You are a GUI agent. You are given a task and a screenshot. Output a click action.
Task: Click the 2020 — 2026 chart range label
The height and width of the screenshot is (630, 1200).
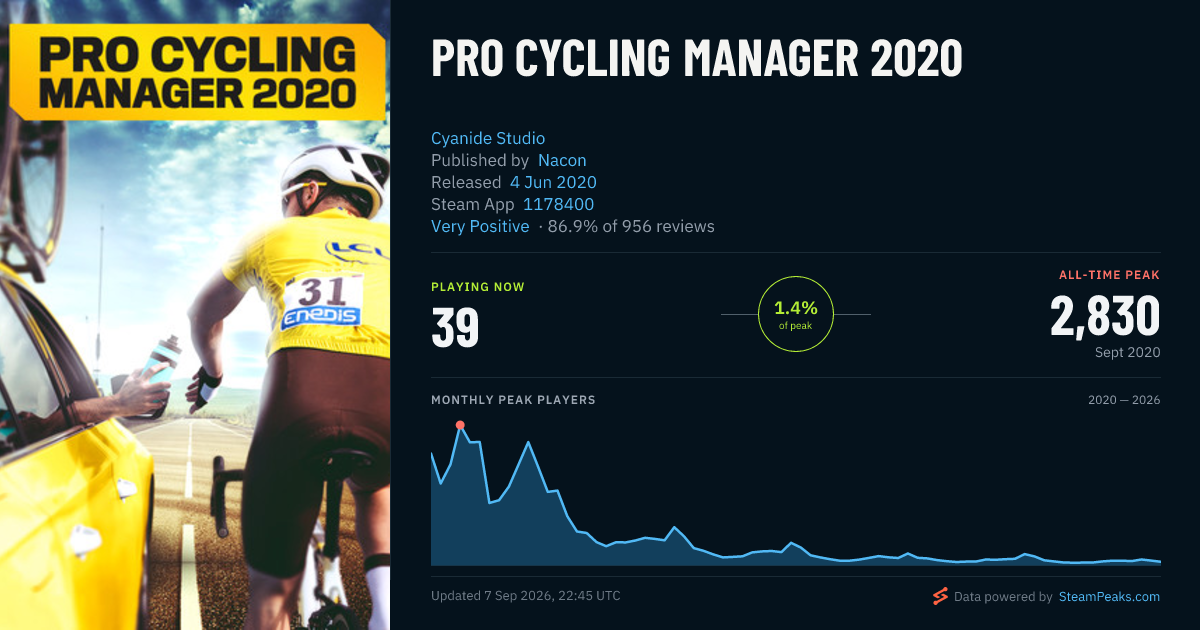coord(1124,400)
